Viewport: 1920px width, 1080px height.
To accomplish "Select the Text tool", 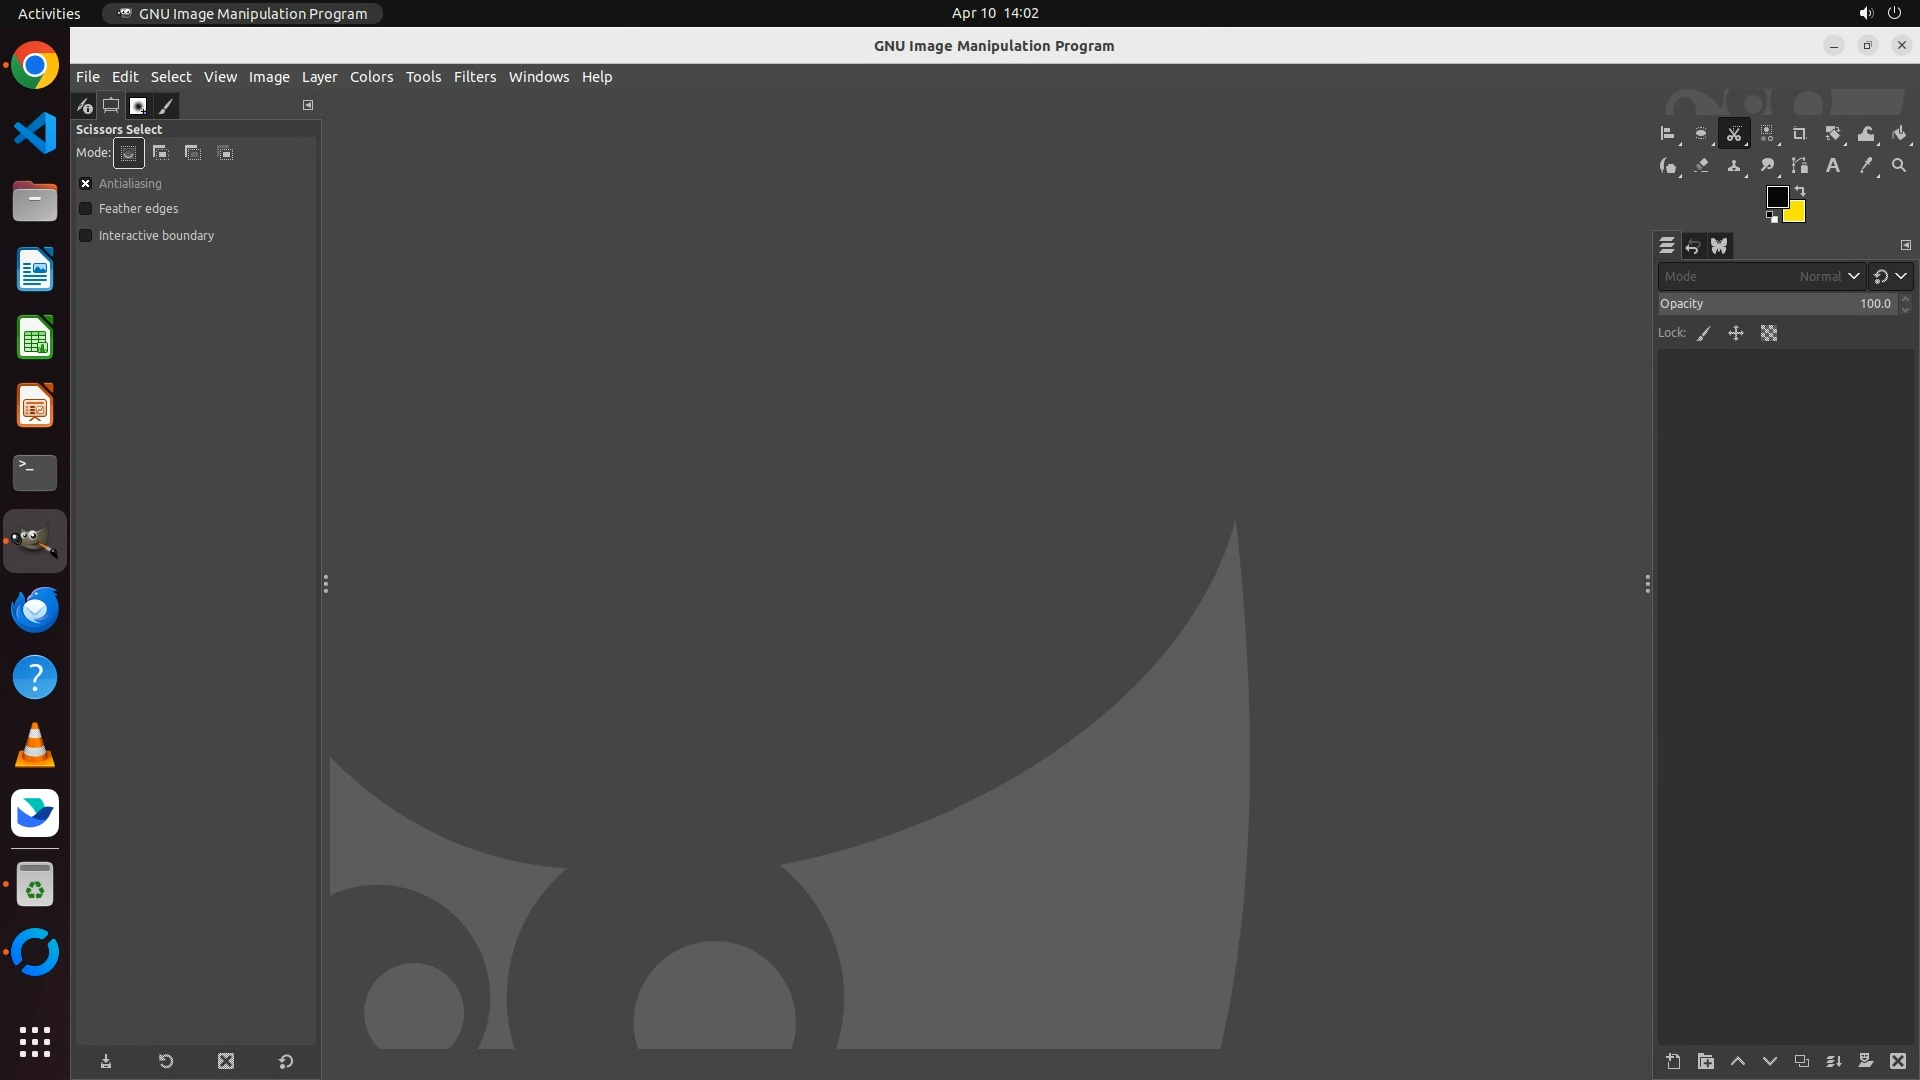I will [x=1832, y=166].
